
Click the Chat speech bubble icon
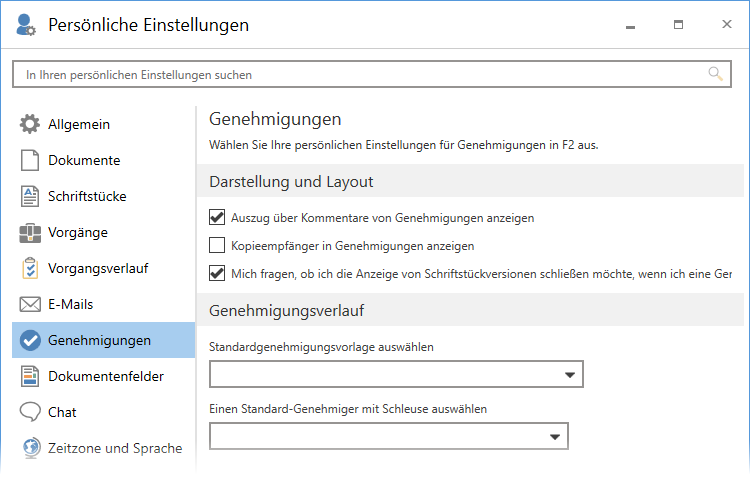point(30,412)
